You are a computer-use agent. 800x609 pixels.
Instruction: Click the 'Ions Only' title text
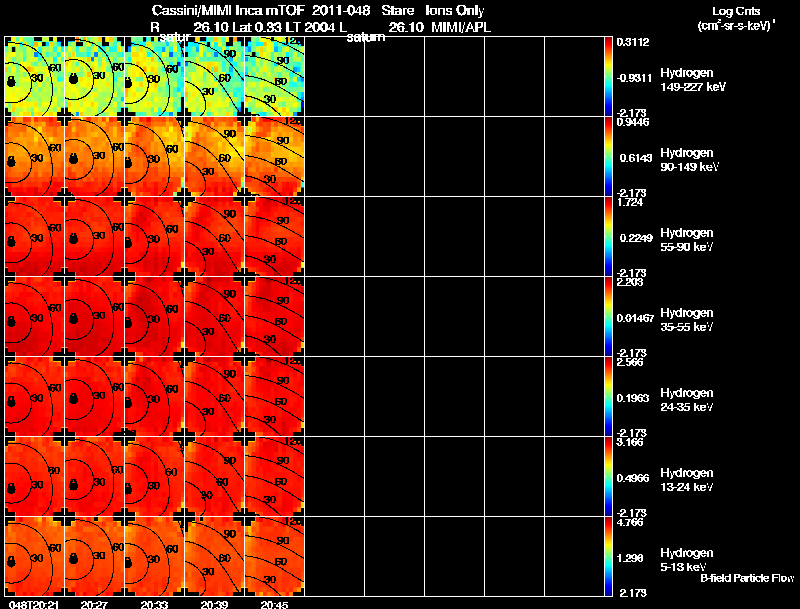(455, 10)
